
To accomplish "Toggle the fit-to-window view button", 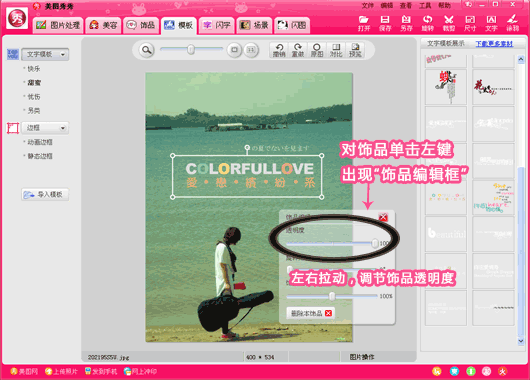I will (234, 50).
